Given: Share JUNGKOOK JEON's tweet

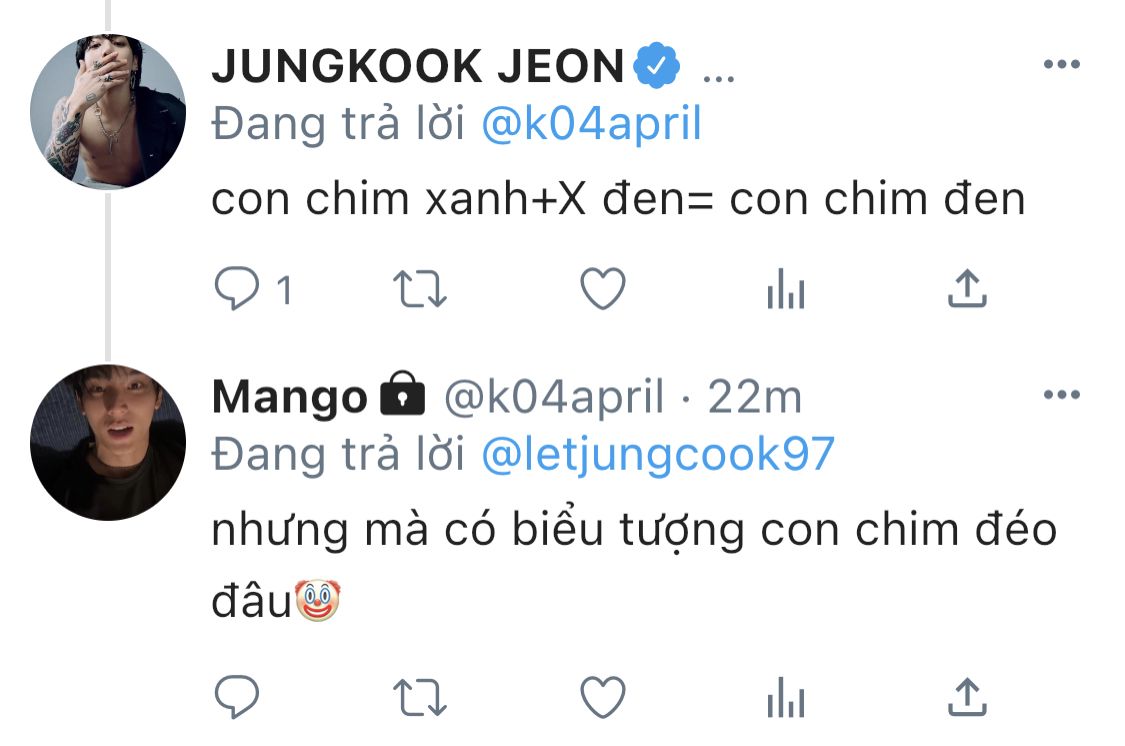Looking at the screenshot, I should coord(967,288).
